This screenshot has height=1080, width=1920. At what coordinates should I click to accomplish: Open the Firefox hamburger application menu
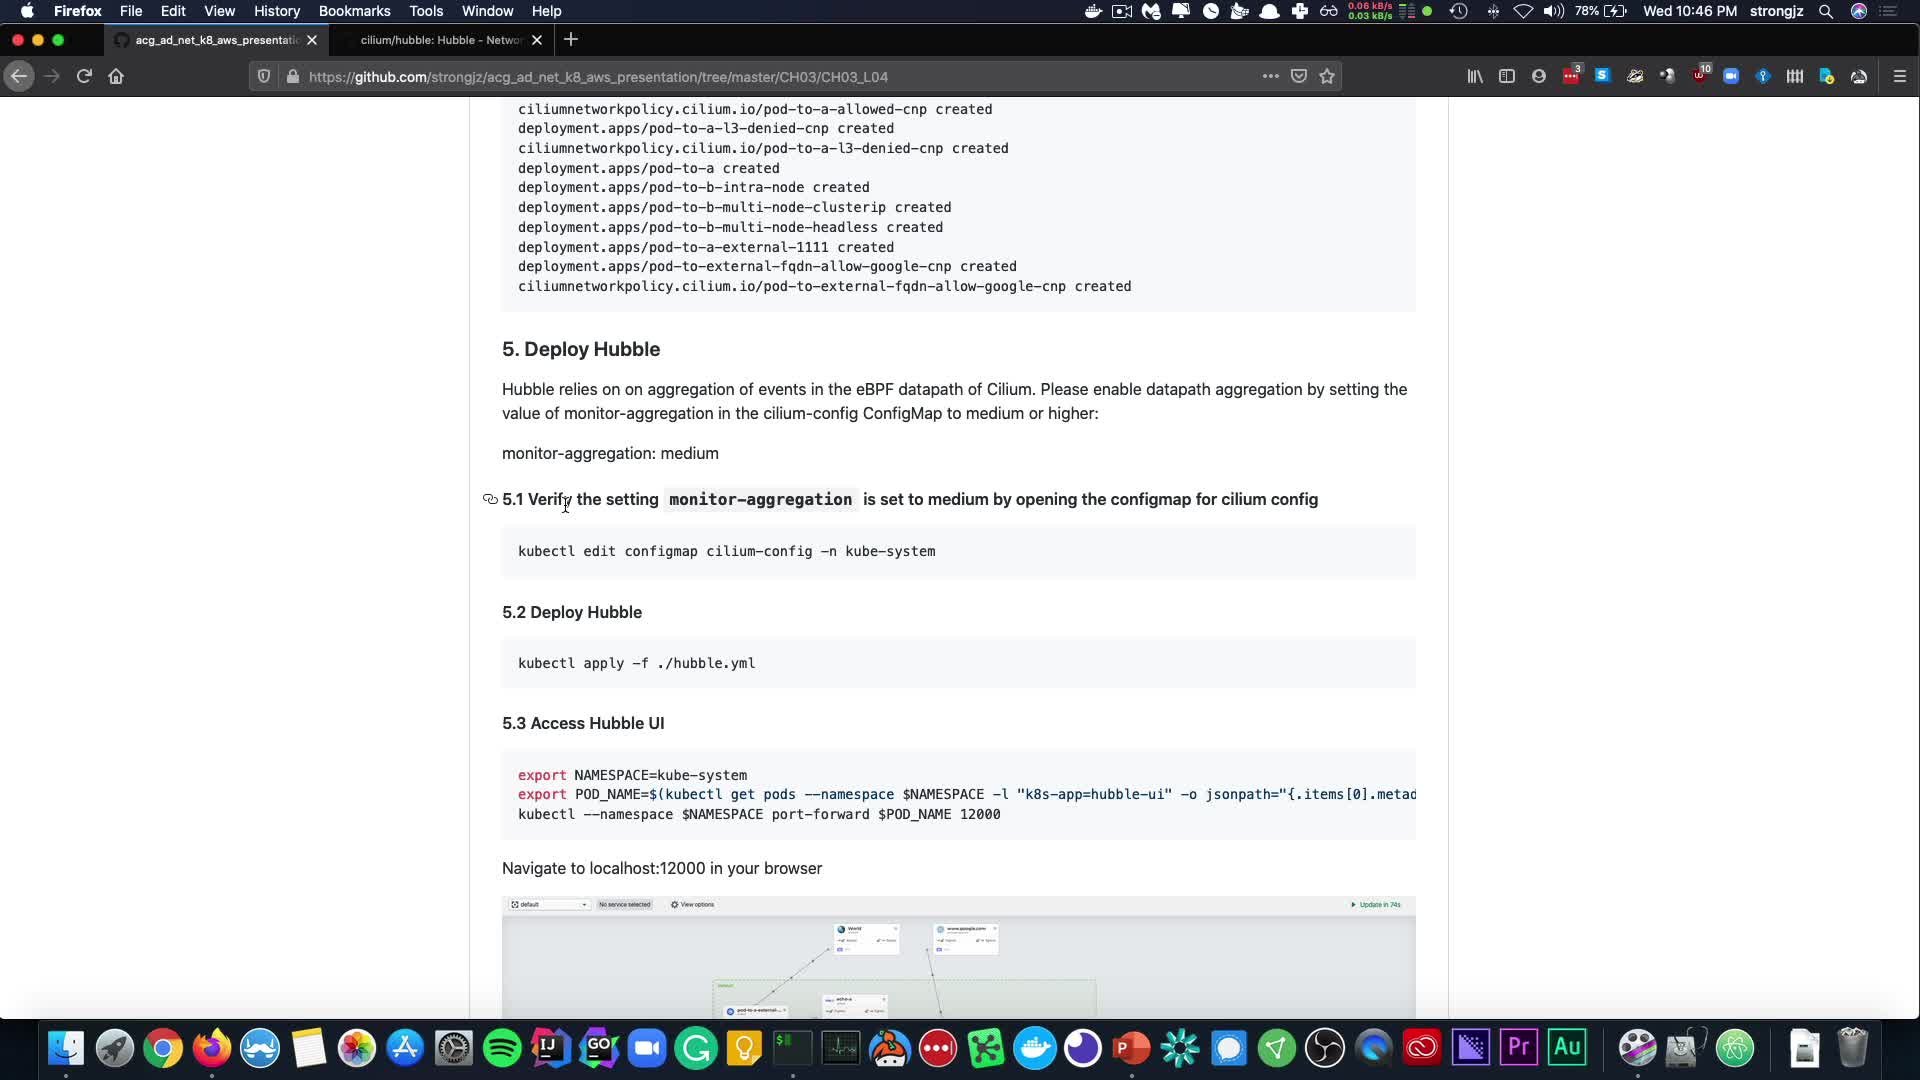click(1900, 76)
